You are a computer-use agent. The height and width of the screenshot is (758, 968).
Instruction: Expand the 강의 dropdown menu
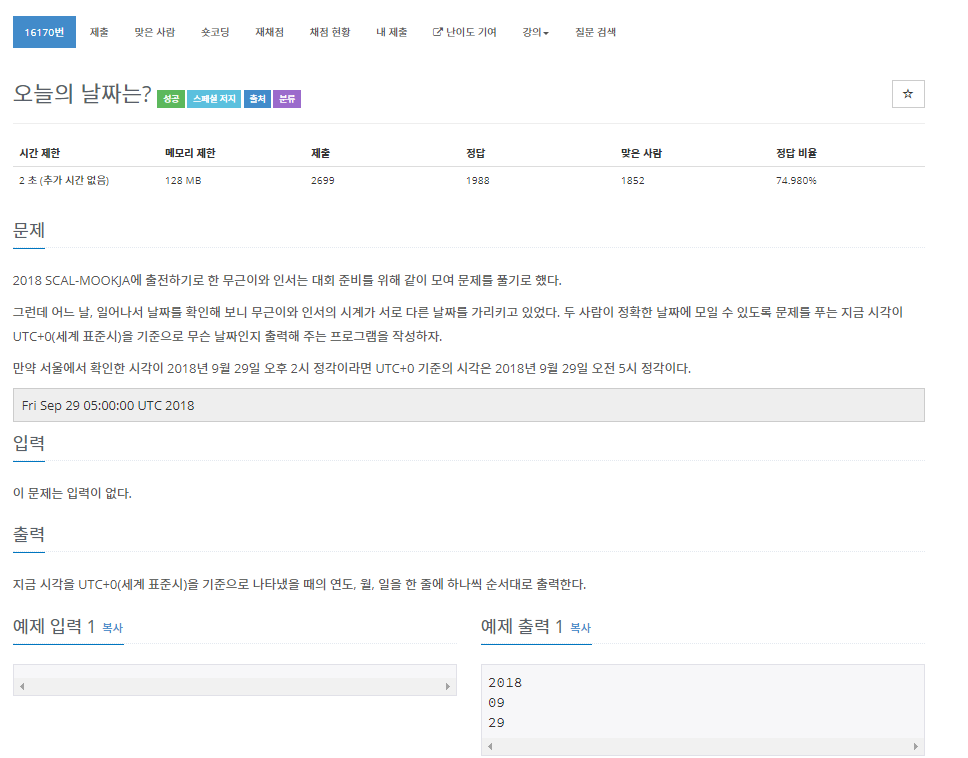click(x=535, y=32)
